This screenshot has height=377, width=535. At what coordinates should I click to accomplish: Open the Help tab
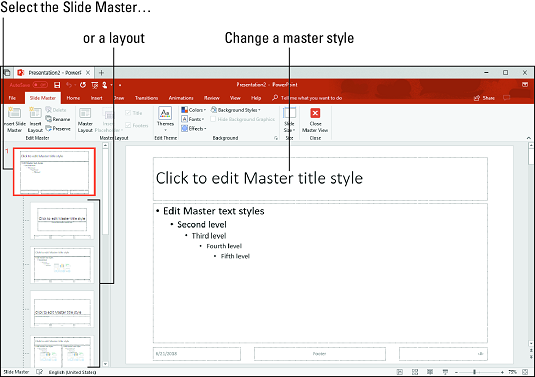256,98
